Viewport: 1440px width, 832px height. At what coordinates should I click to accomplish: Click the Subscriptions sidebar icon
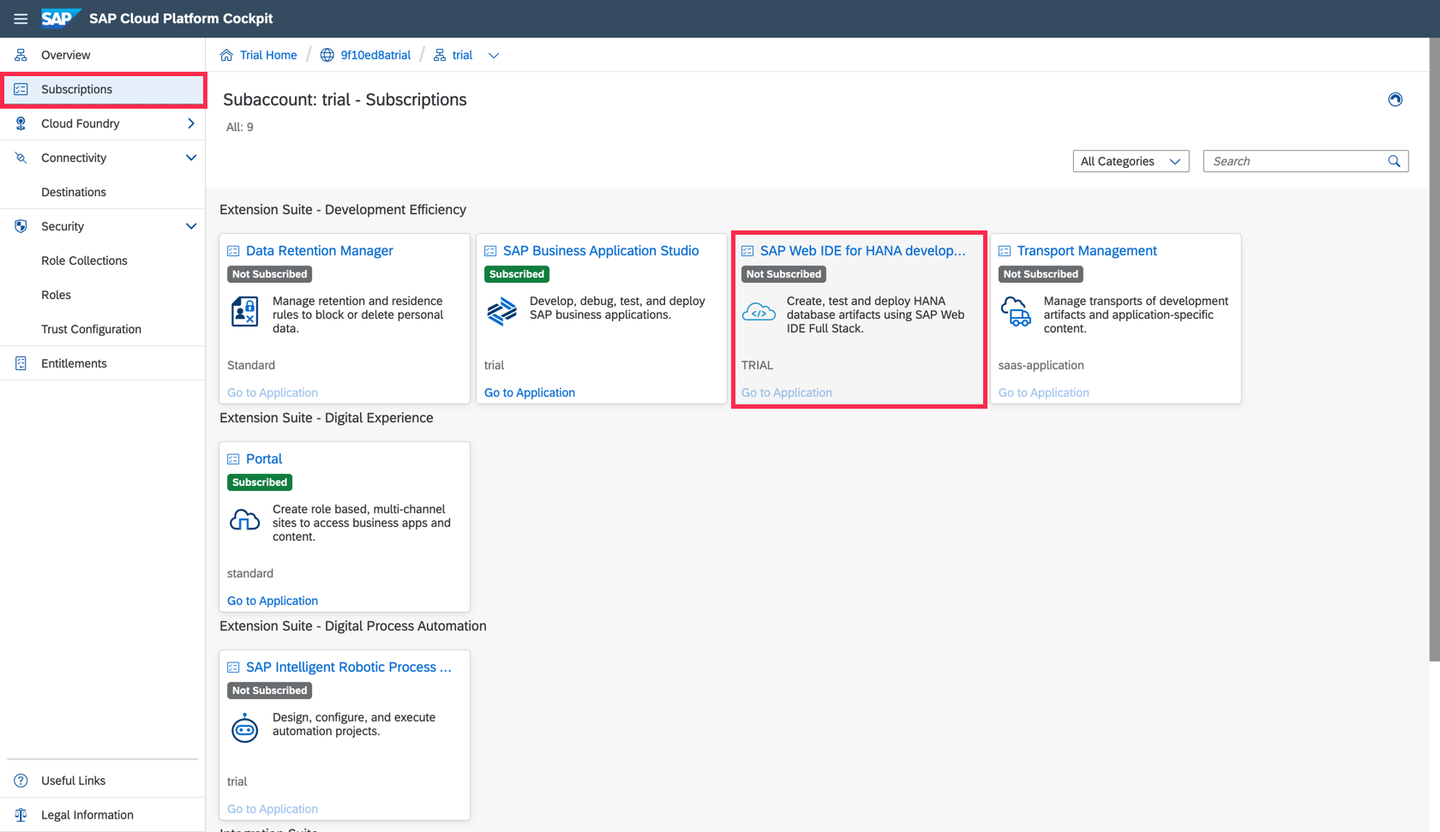pyautogui.click(x=21, y=89)
